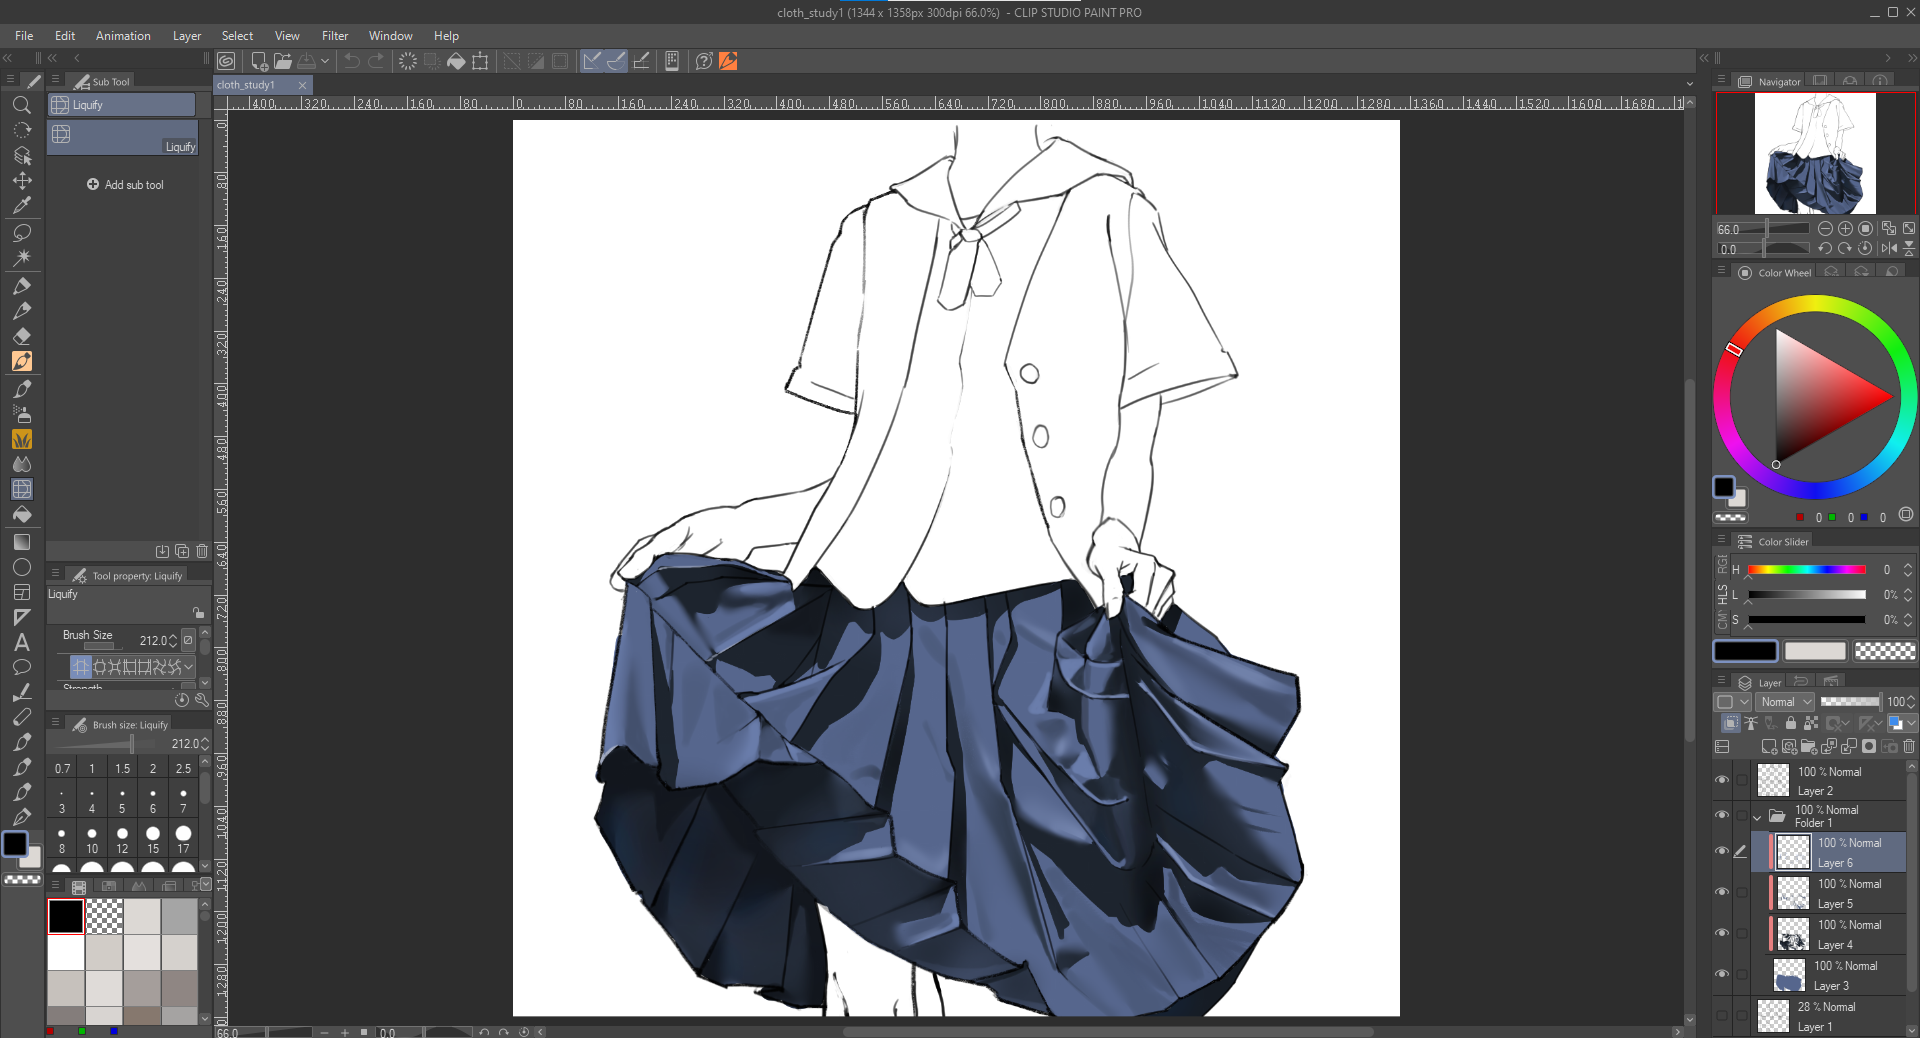Select the Decoration grass brush tool
1920x1038 pixels.
(x=21, y=439)
